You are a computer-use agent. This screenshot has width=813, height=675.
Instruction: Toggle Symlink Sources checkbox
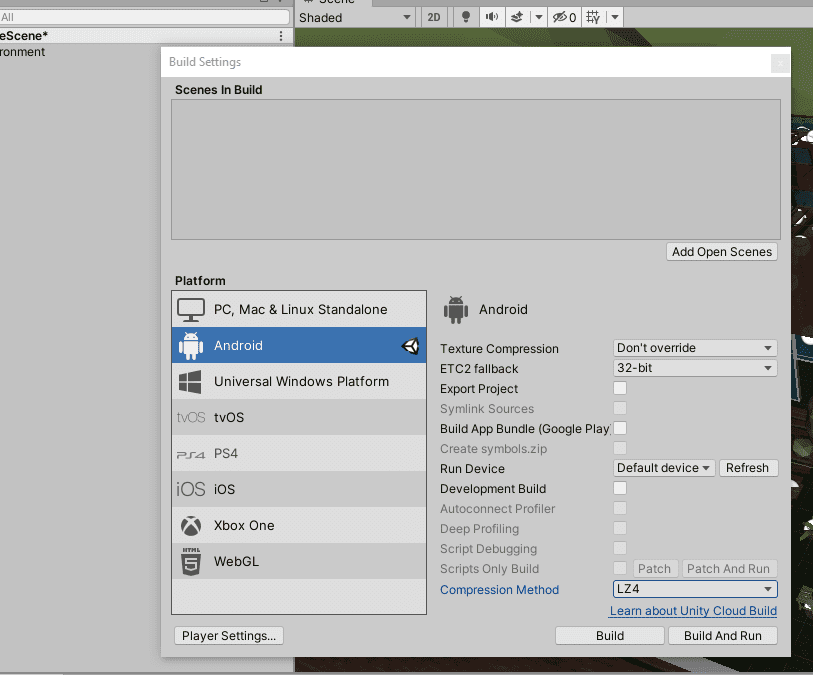(x=620, y=408)
